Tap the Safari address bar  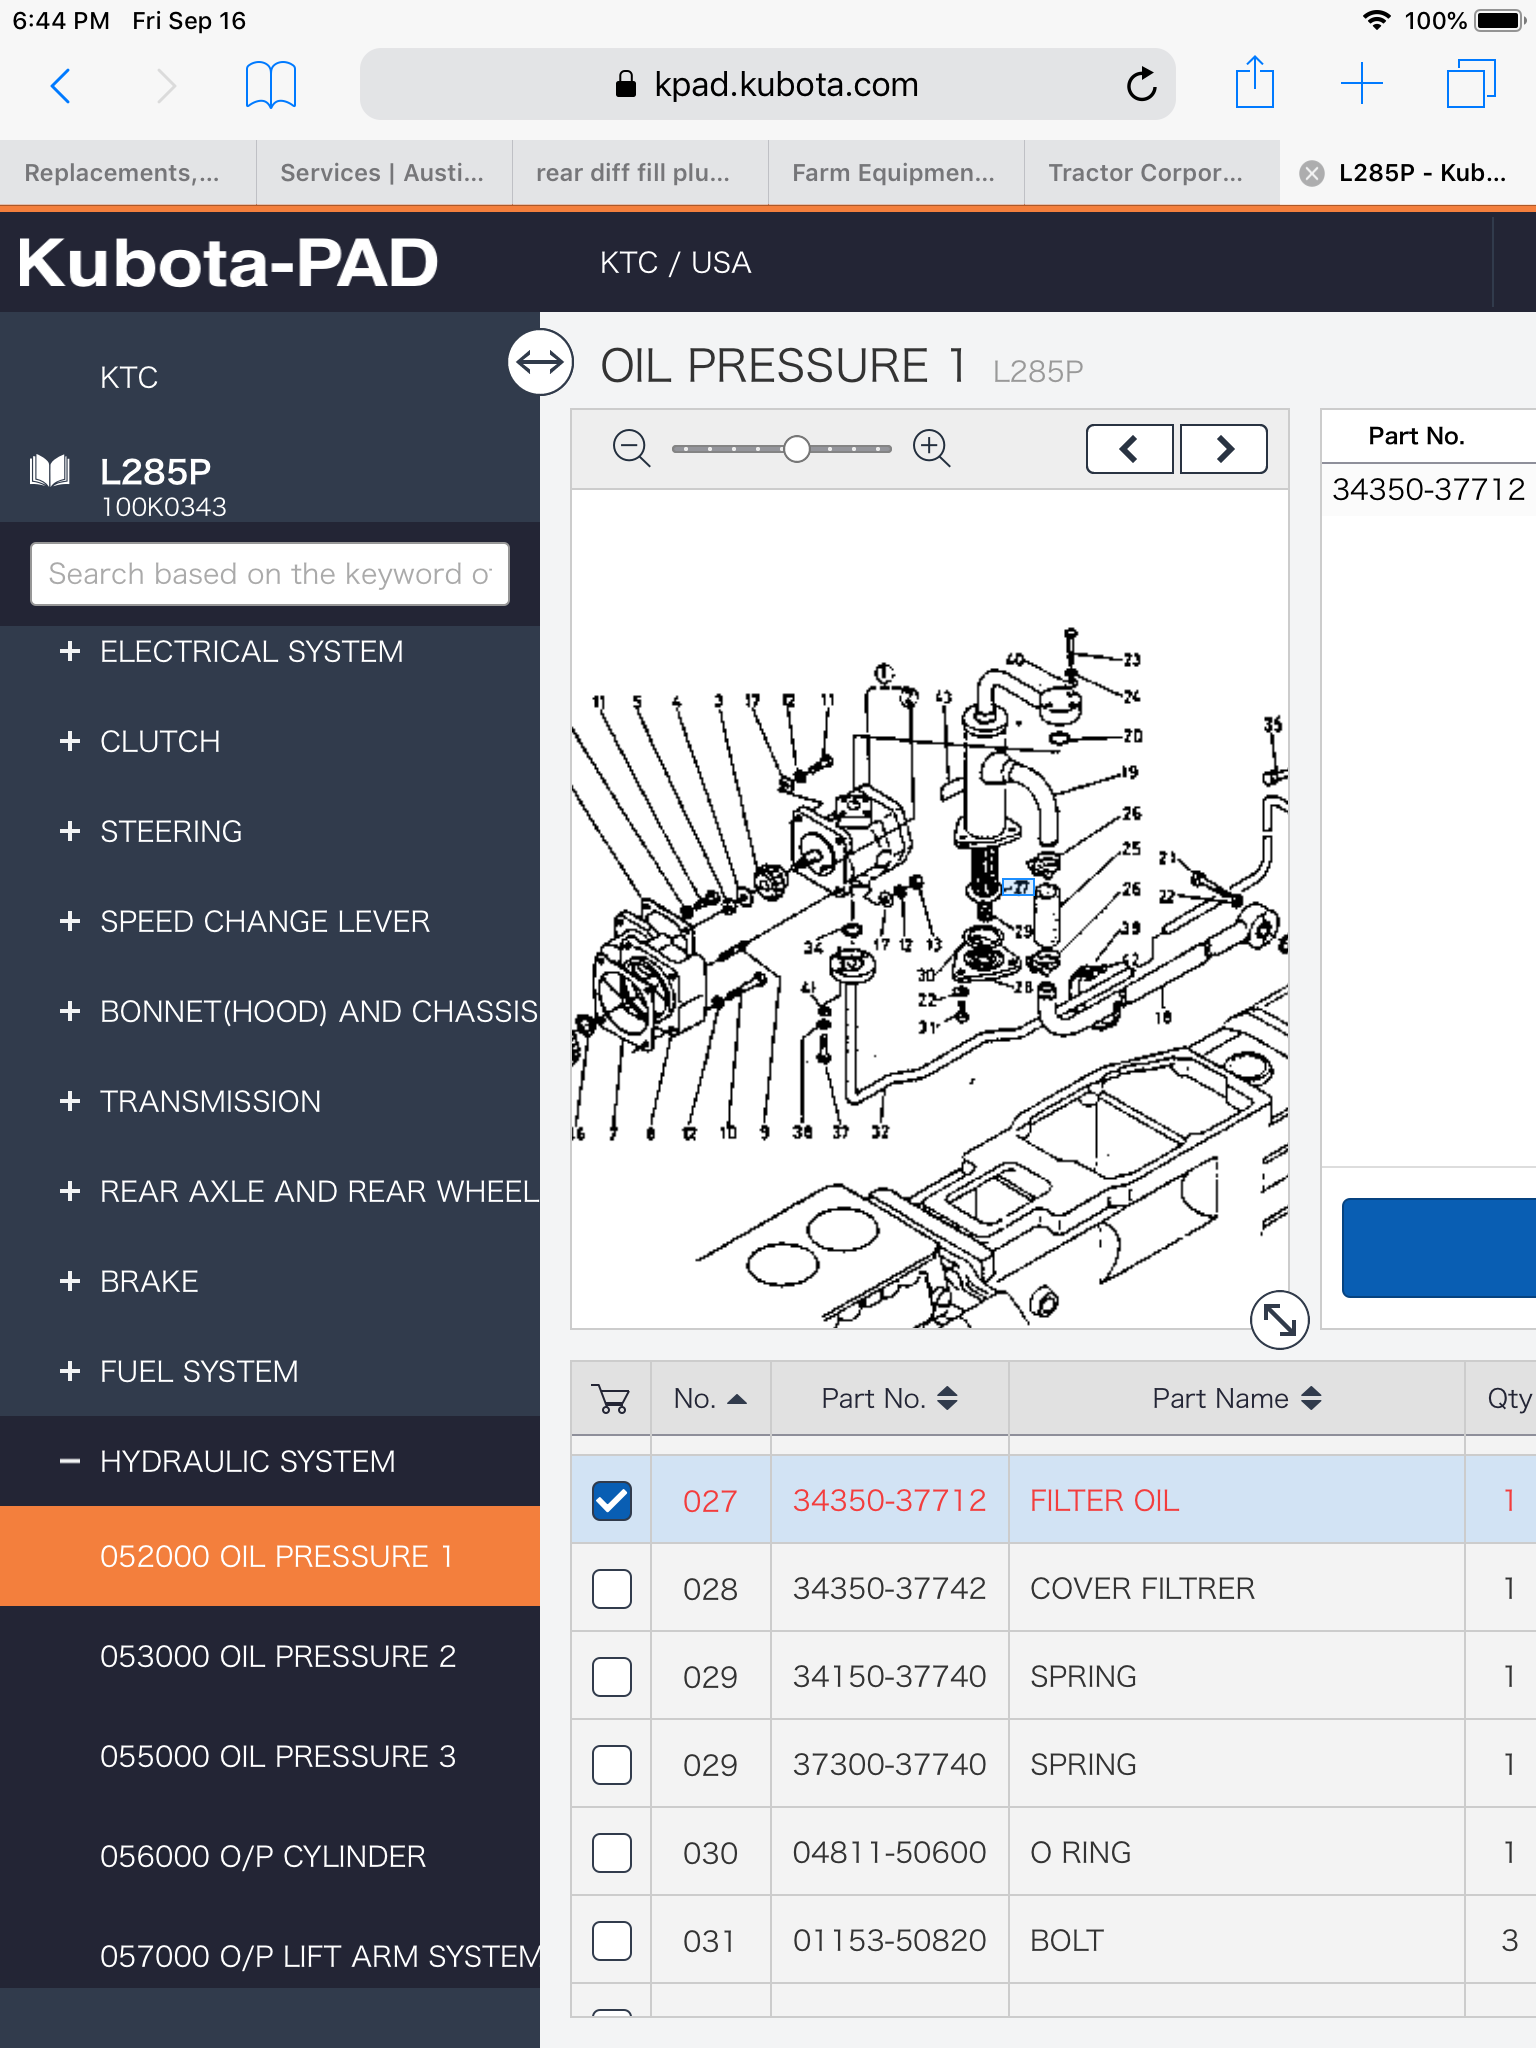tap(767, 85)
